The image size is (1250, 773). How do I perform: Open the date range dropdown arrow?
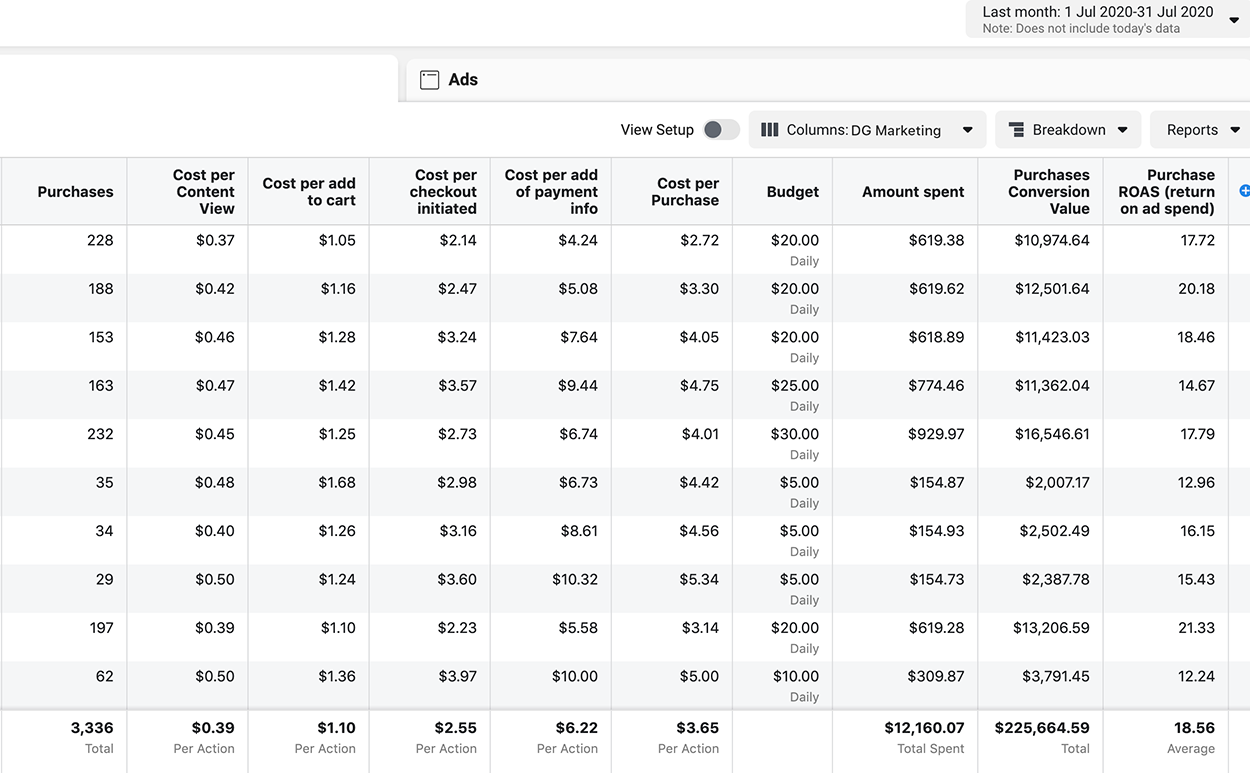click(x=1234, y=20)
